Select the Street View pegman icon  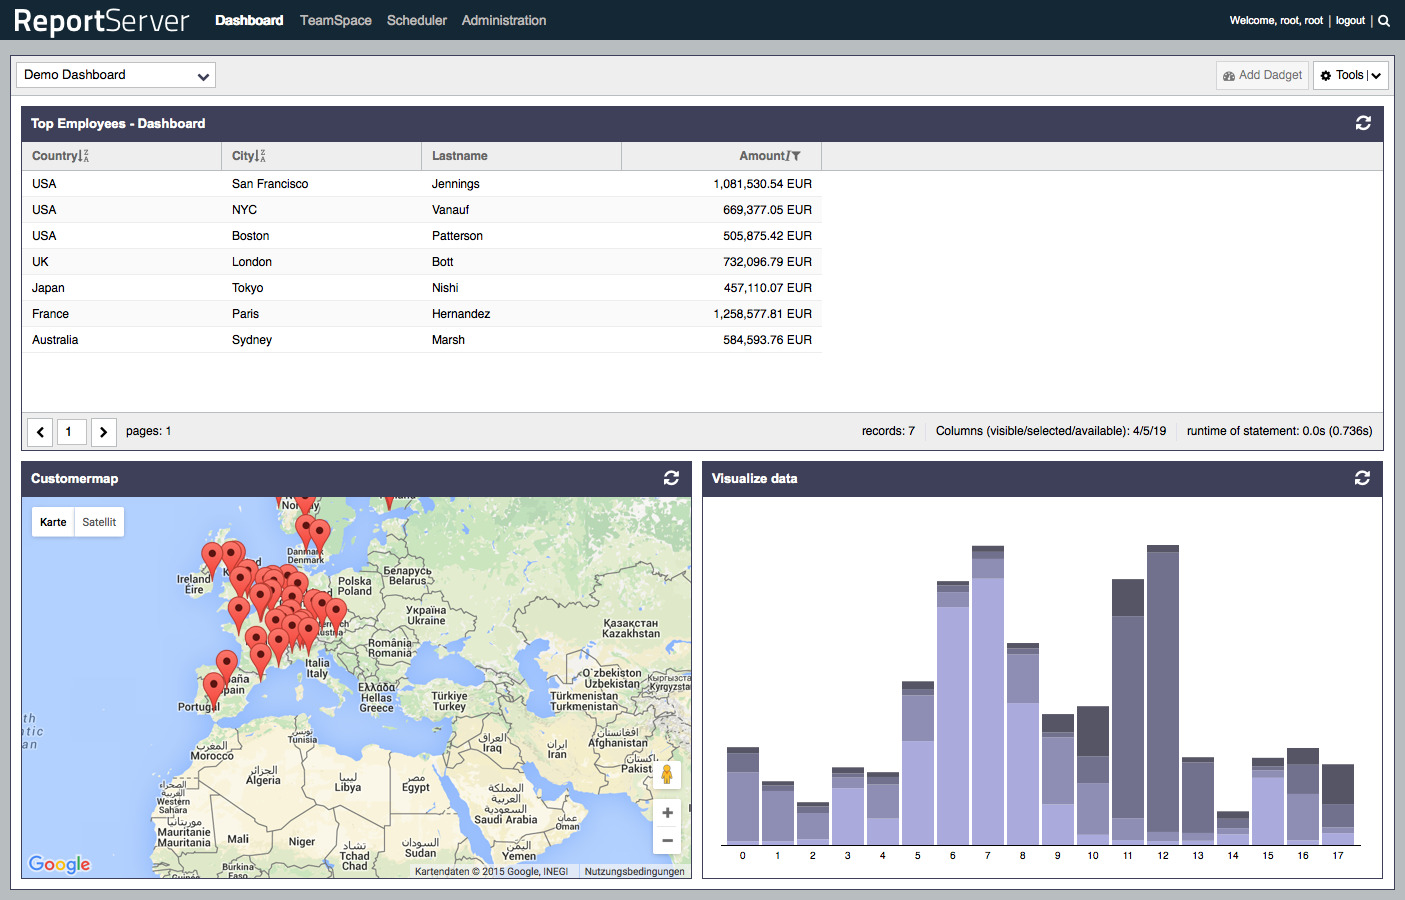(x=667, y=775)
